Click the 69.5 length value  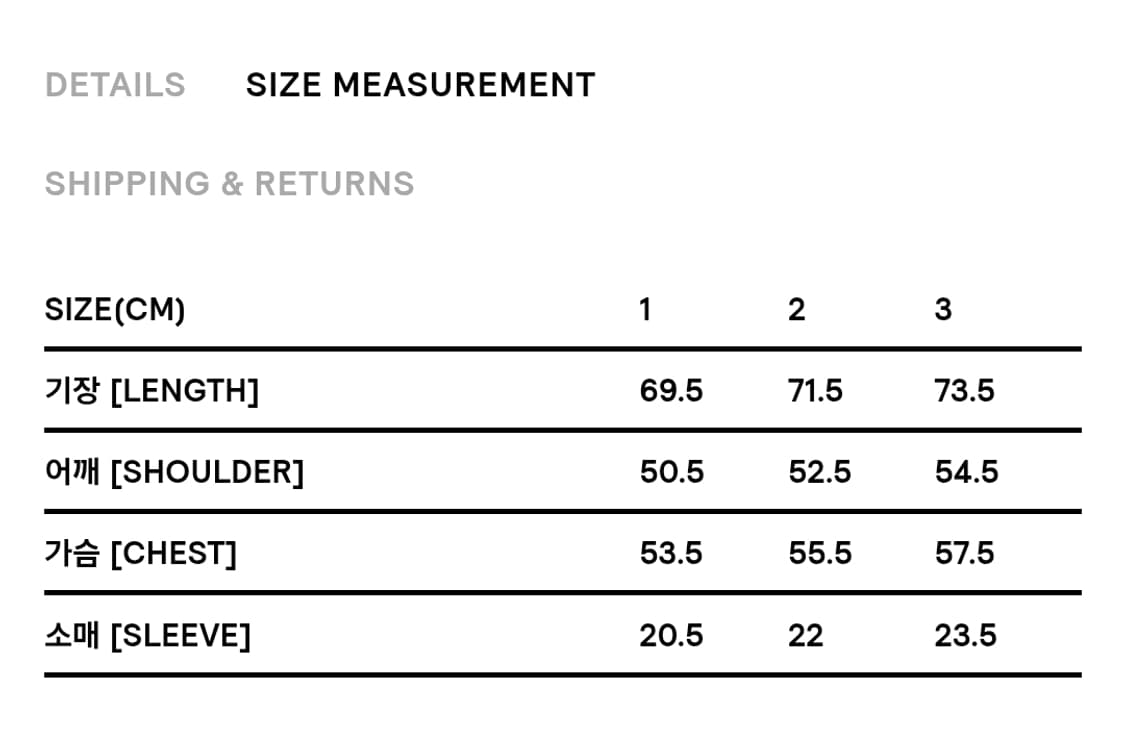point(671,390)
